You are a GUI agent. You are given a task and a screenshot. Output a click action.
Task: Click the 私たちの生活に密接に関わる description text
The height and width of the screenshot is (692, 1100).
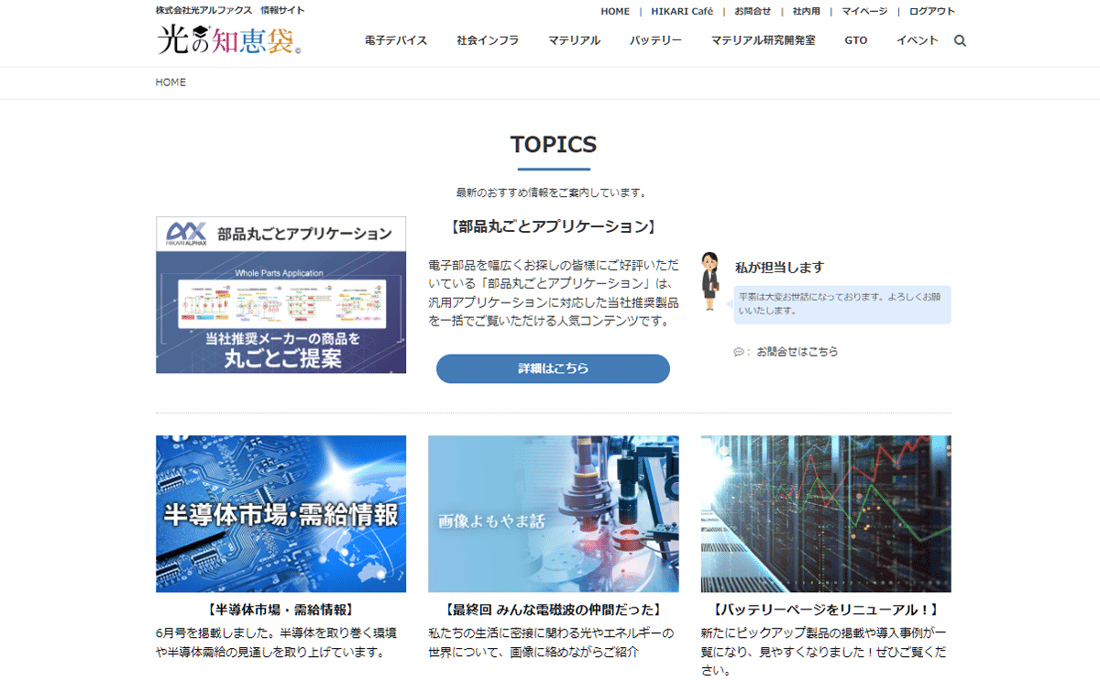[x=551, y=642]
